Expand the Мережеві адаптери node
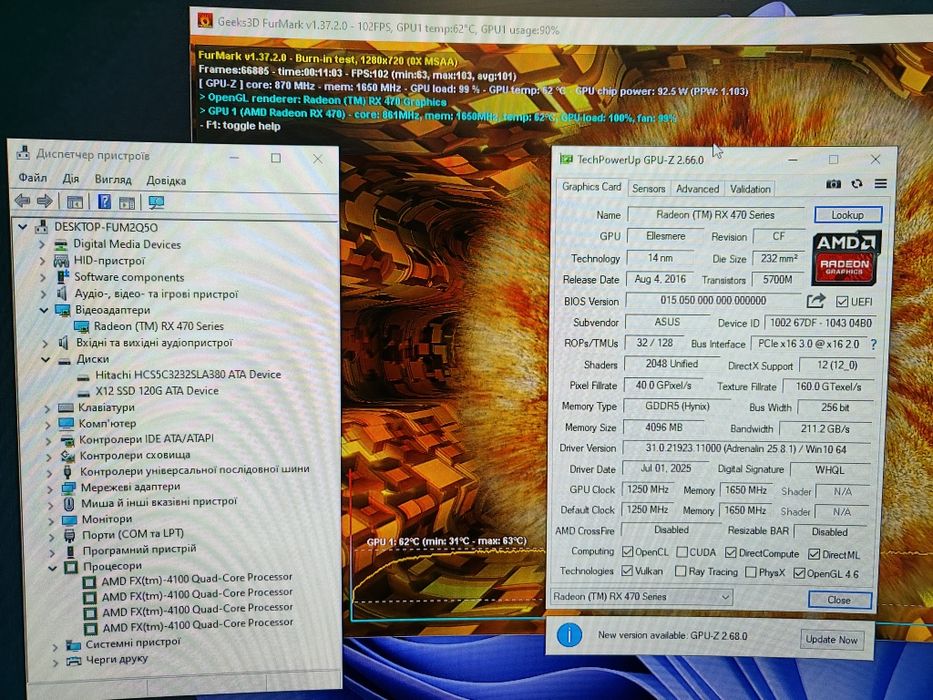 click(x=51, y=488)
